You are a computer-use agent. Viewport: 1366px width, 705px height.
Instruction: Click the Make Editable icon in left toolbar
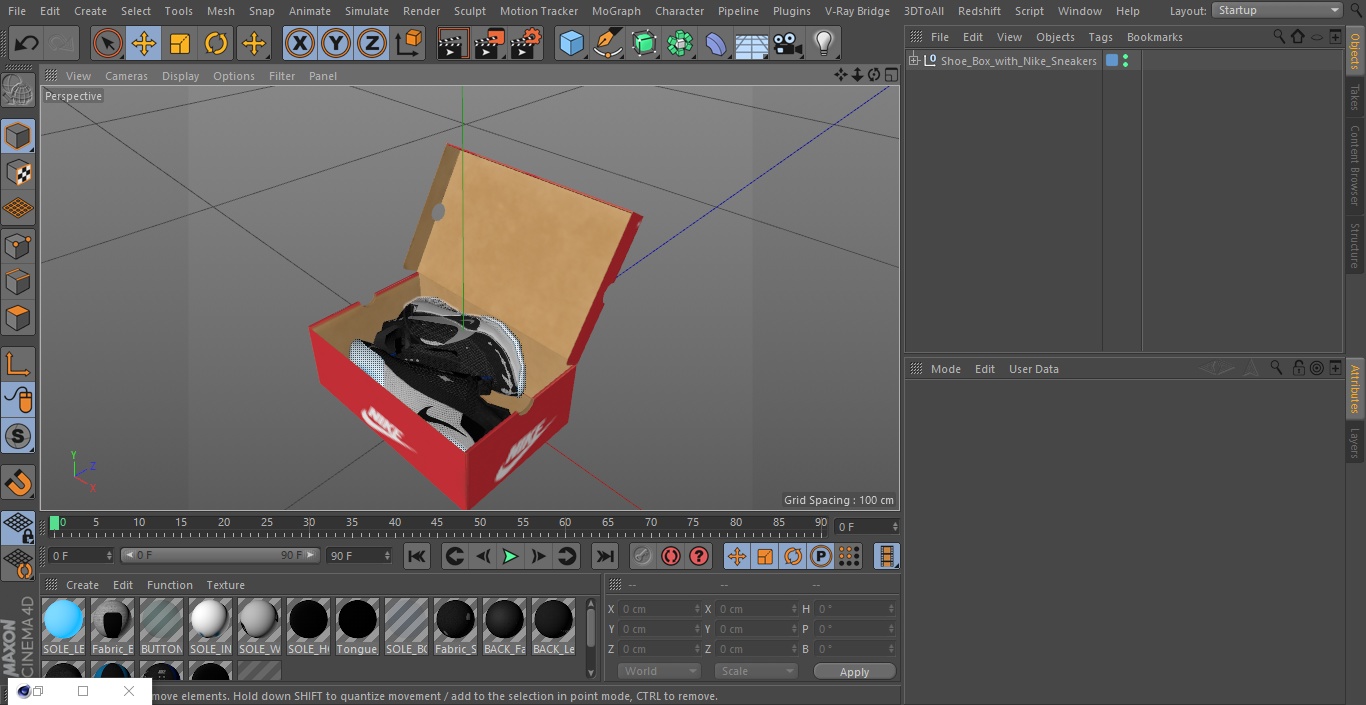coord(18,90)
